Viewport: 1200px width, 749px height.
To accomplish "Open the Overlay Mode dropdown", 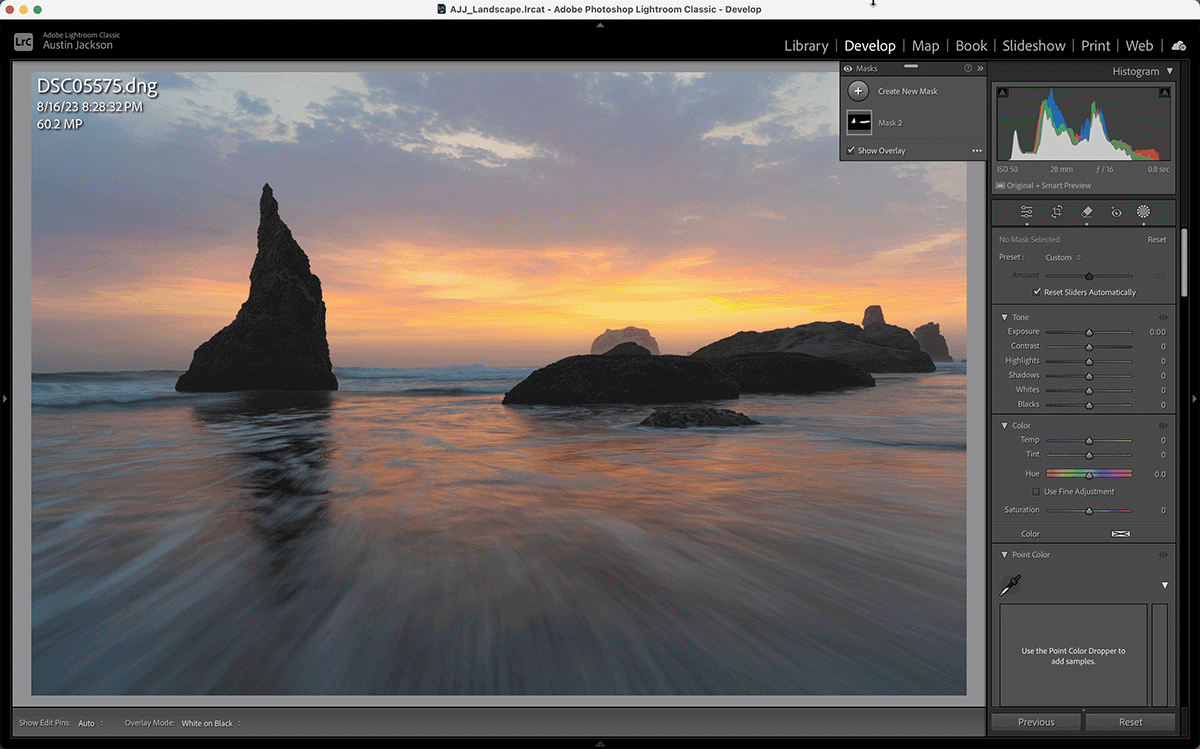I will tap(211, 723).
